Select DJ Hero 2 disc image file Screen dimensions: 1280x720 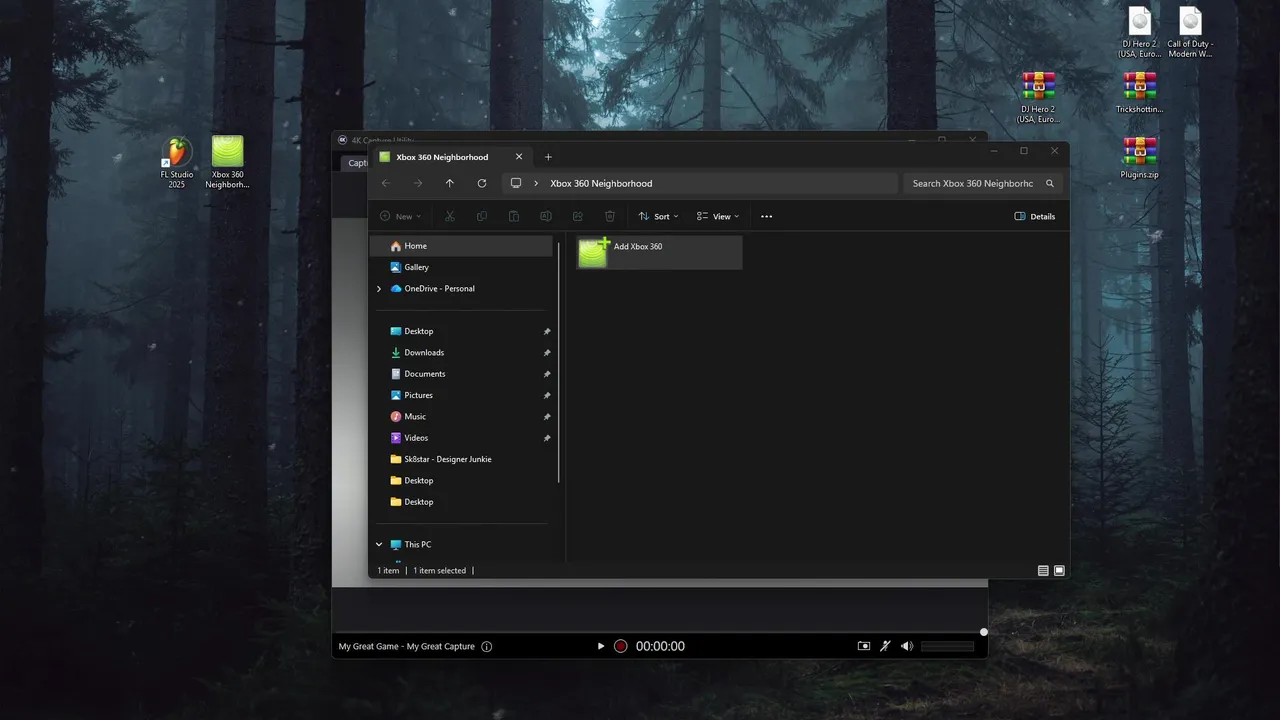[x=1140, y=33]
